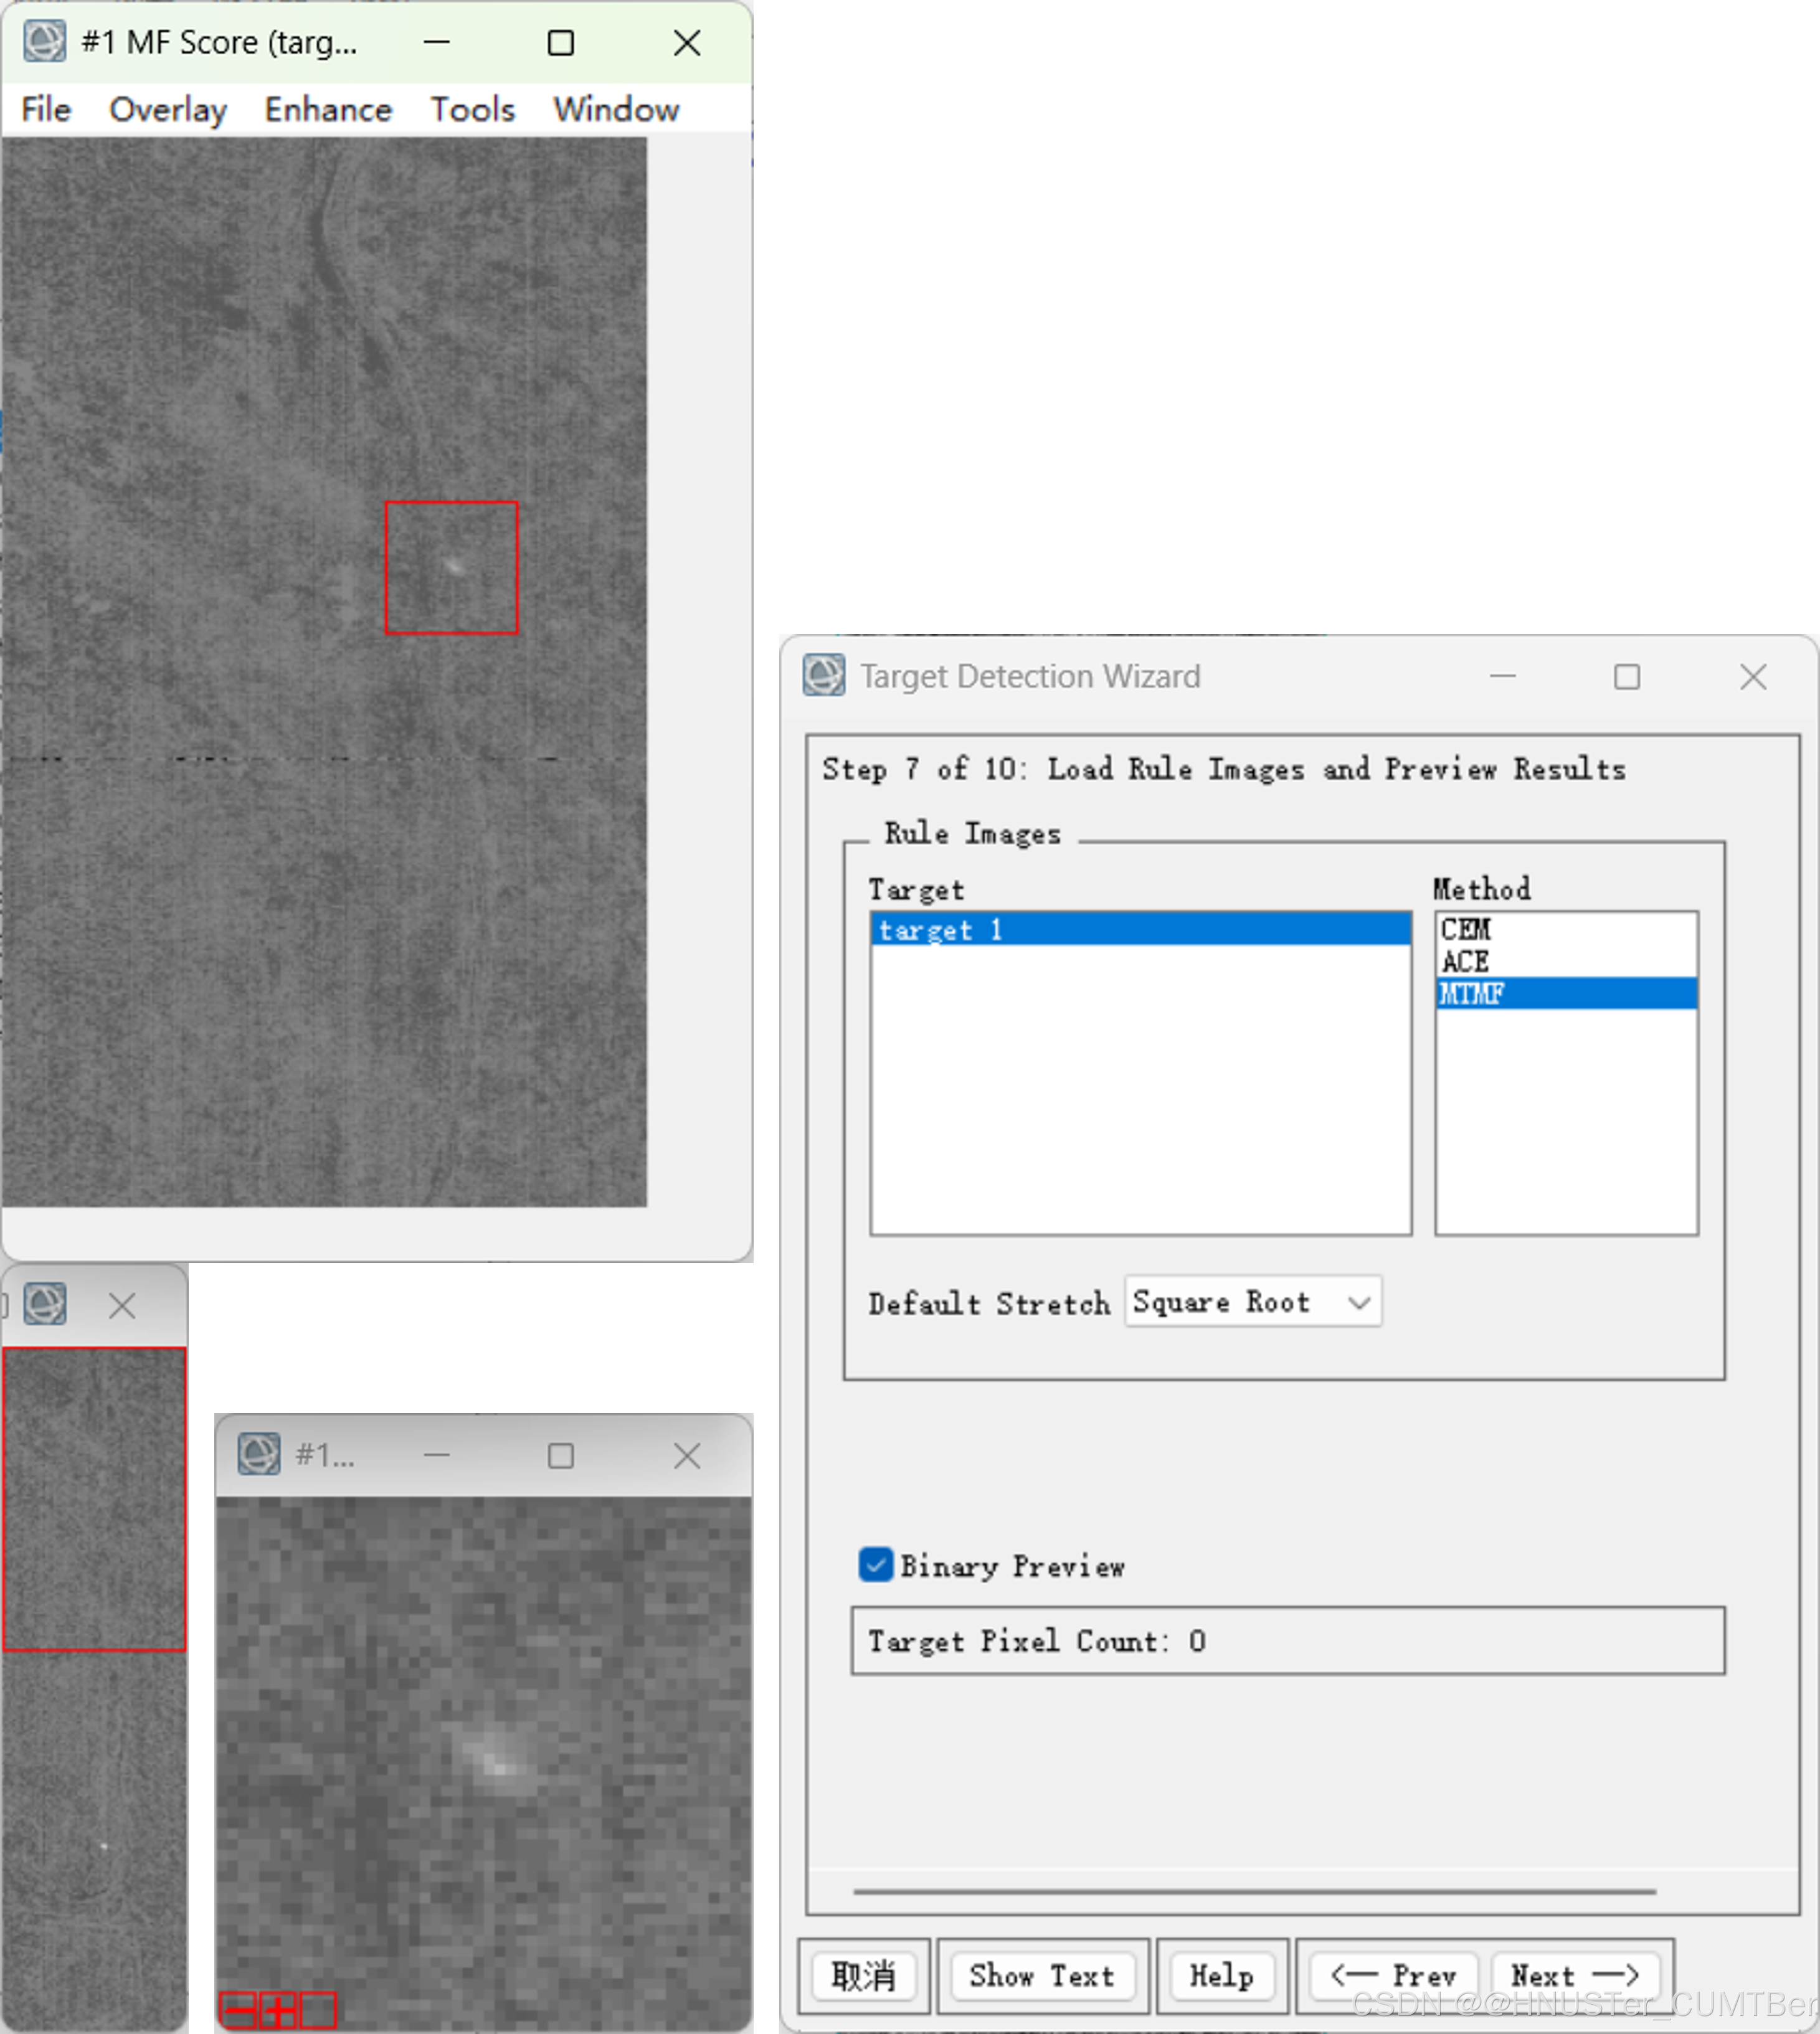1820x2034 pixels.
Task: Open the Overlay menu
Action: [168, 109]
